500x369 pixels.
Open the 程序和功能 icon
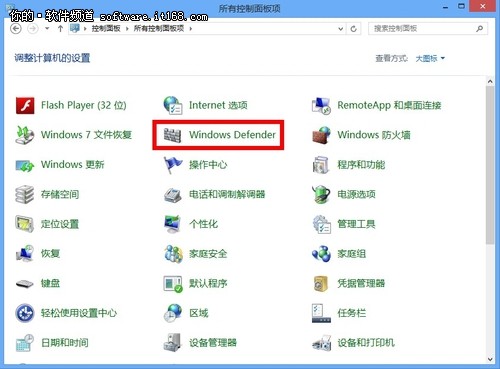321,165
